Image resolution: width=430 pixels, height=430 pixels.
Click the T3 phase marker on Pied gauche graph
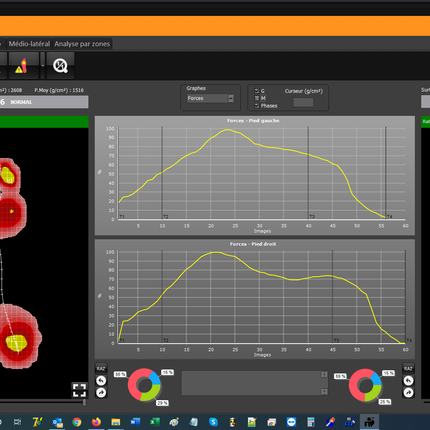(312, 217)
